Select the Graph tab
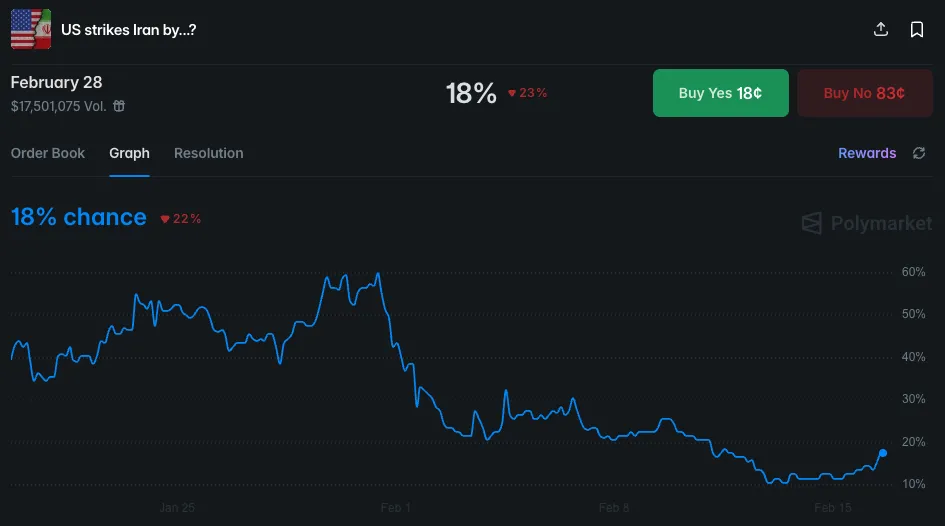945x526 pixels. (129, 153)
